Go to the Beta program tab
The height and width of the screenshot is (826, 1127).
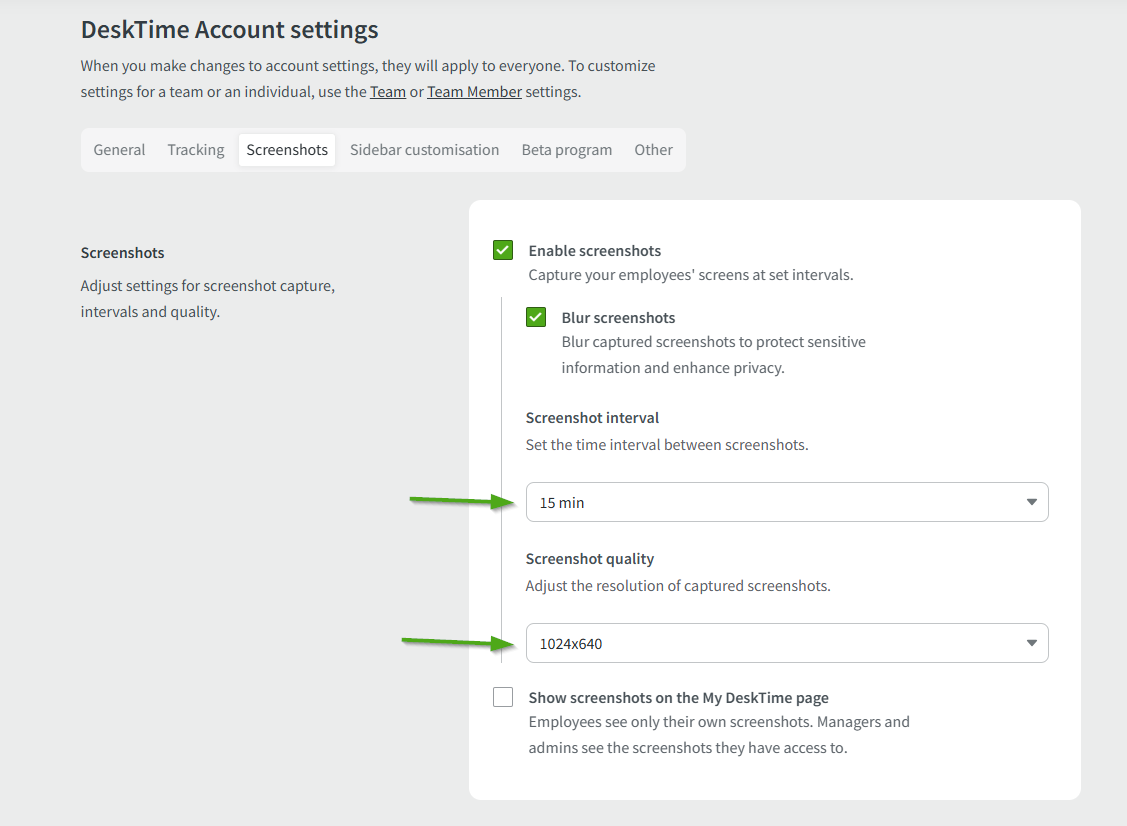click(566, 150)
